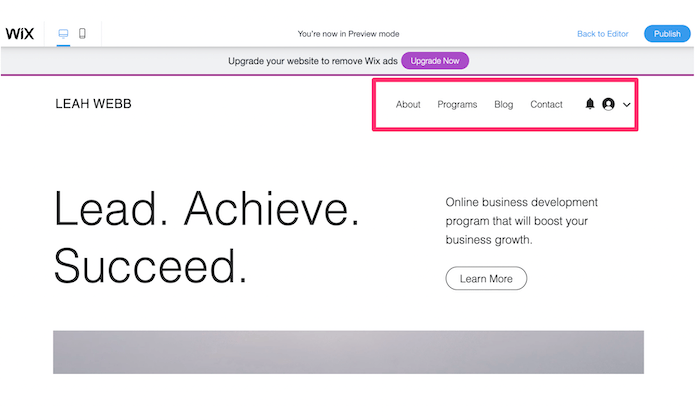Click the LEAH WEBB site title
700x420 pixels.
click(93, 104)
